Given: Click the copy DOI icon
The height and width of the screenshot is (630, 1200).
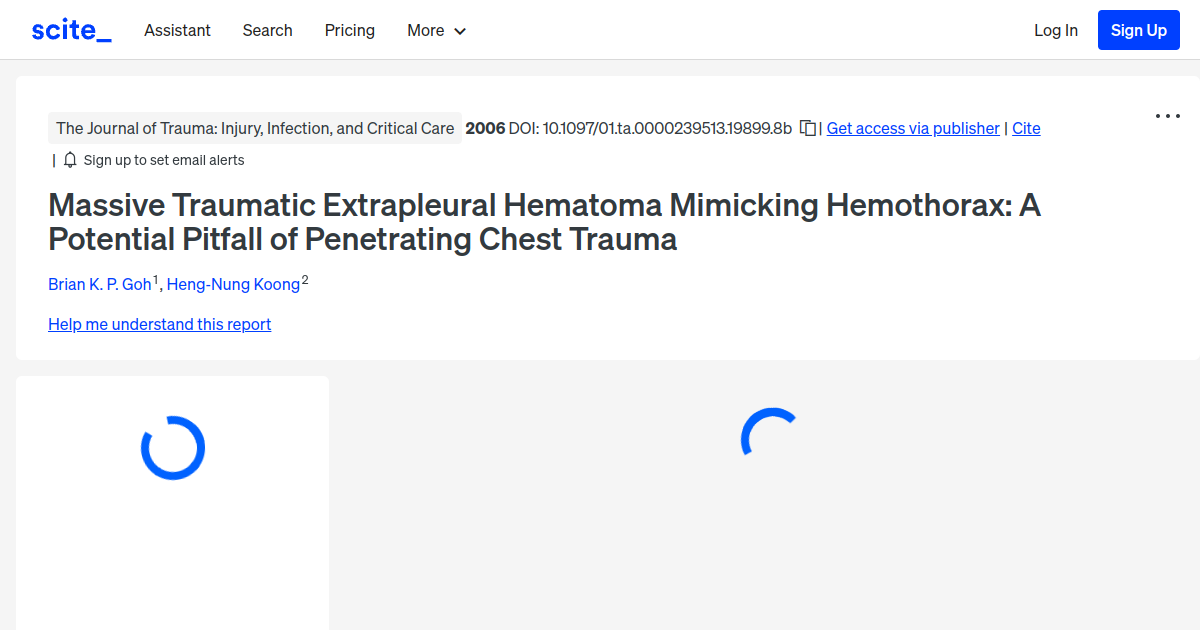Looking at the screenshot, I should (x=807, y=128).
